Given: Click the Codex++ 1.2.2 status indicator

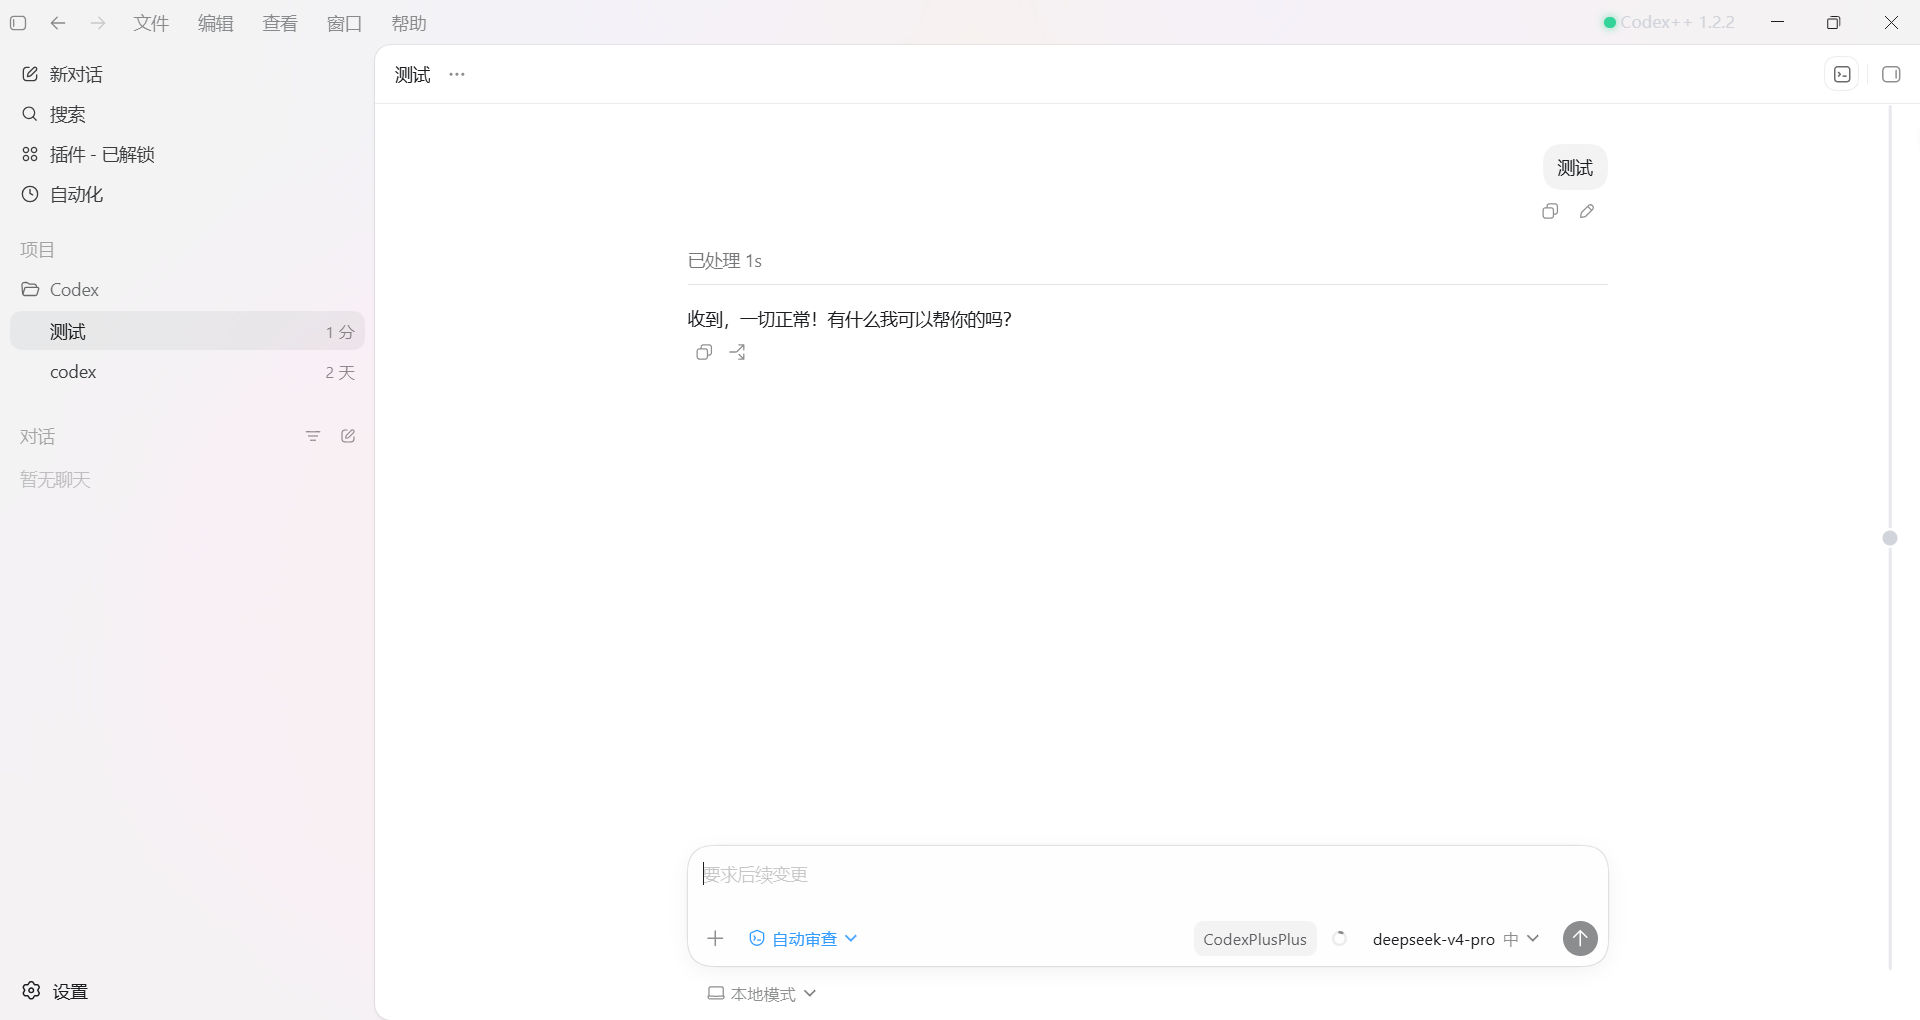Looking at the screenshot, I should tap(1668, 22).
